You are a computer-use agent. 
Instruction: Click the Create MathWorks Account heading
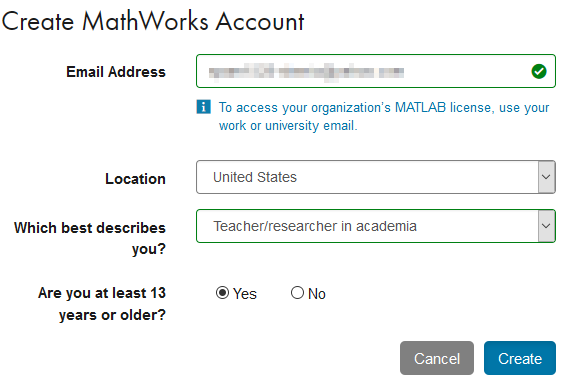click(153, 21)
